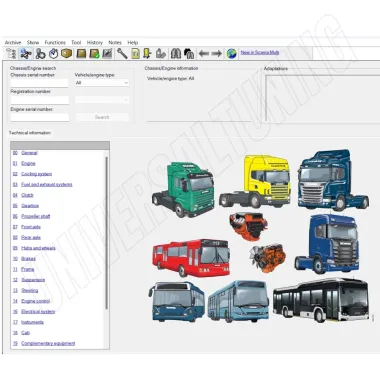Open the Gearbox link
This screenshot has height=380, width=380.
[30, 206]
